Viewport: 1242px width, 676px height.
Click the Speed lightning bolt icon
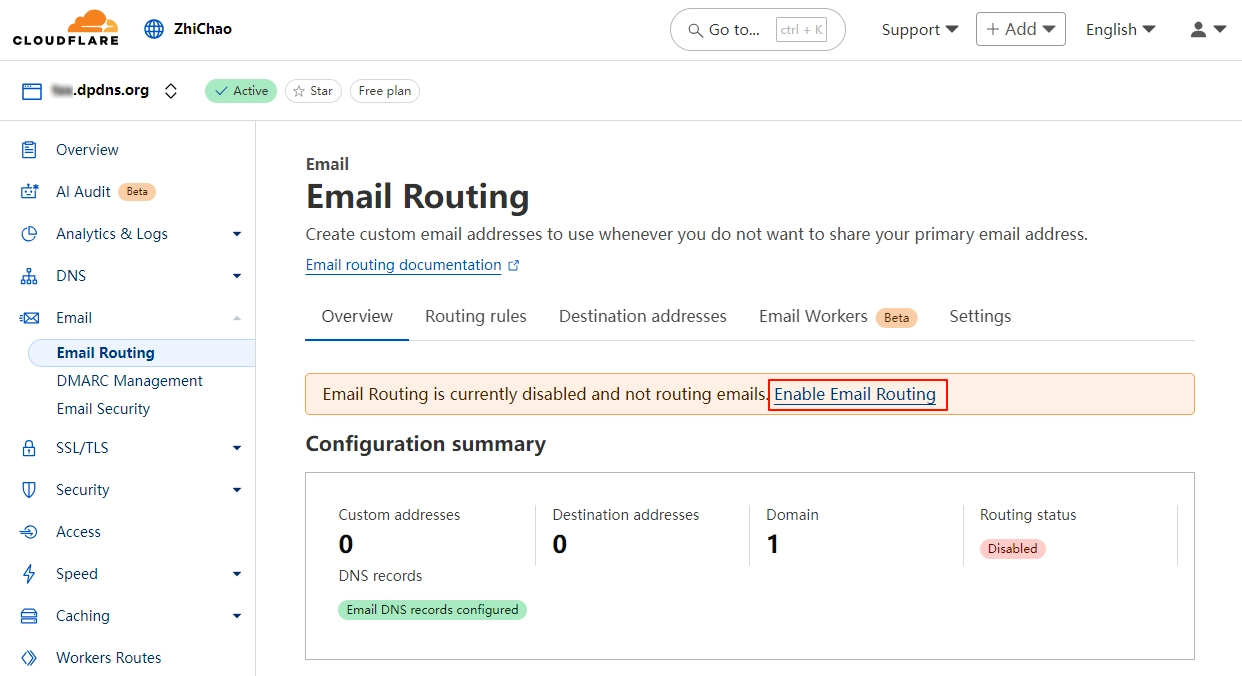(x=29, y=574)
